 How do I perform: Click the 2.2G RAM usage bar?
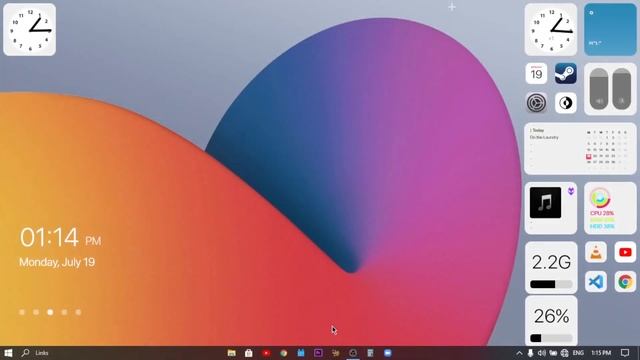[x=551, y=284]
